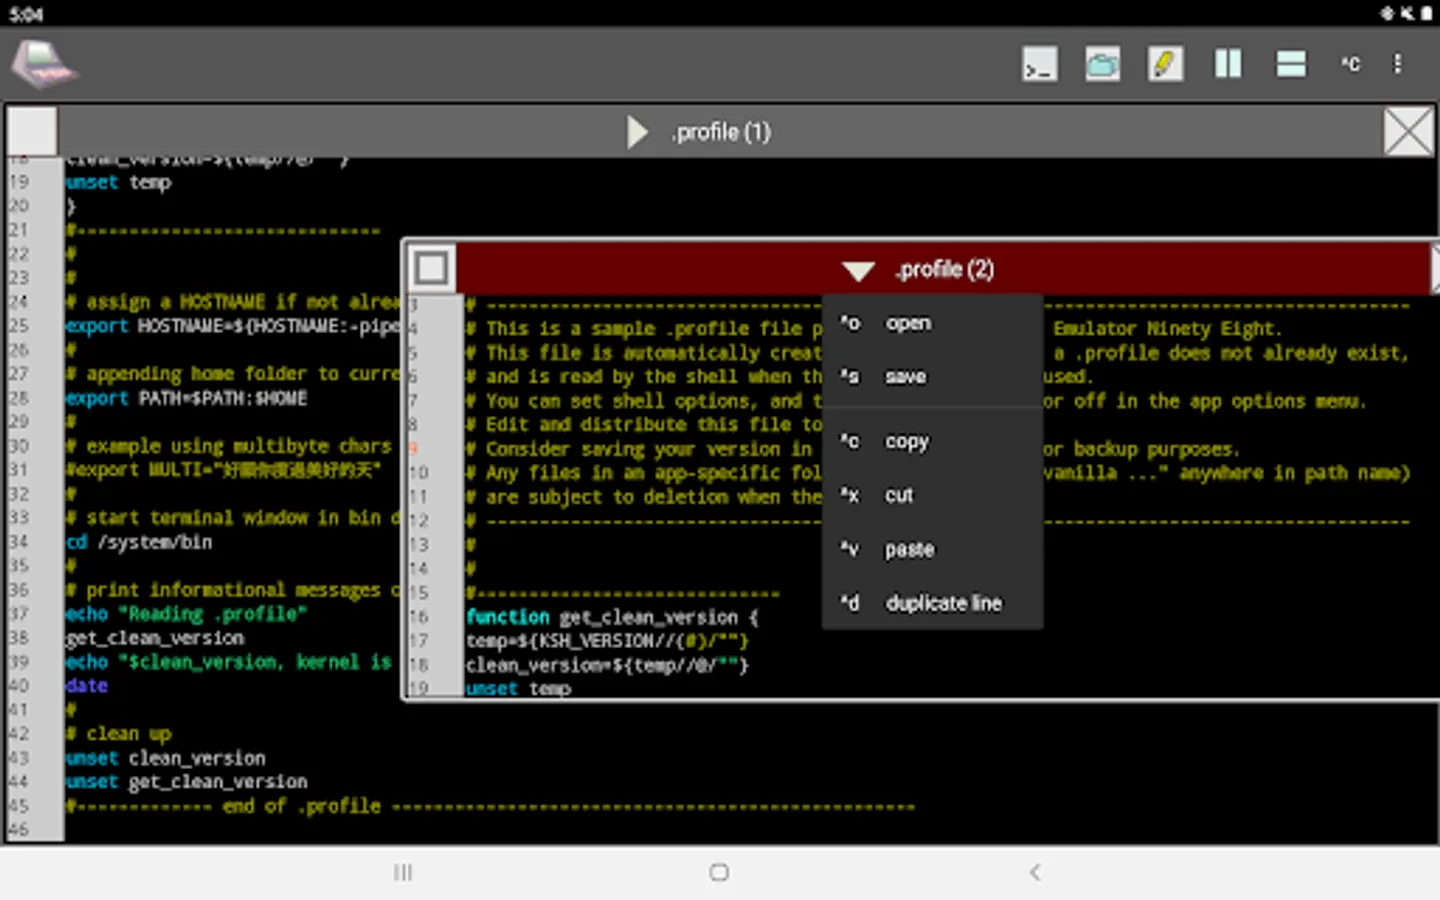This screenshot has height=900, width=1440.
Task: Close the .profile (1) window
Action: click(x=1408, y=132)
